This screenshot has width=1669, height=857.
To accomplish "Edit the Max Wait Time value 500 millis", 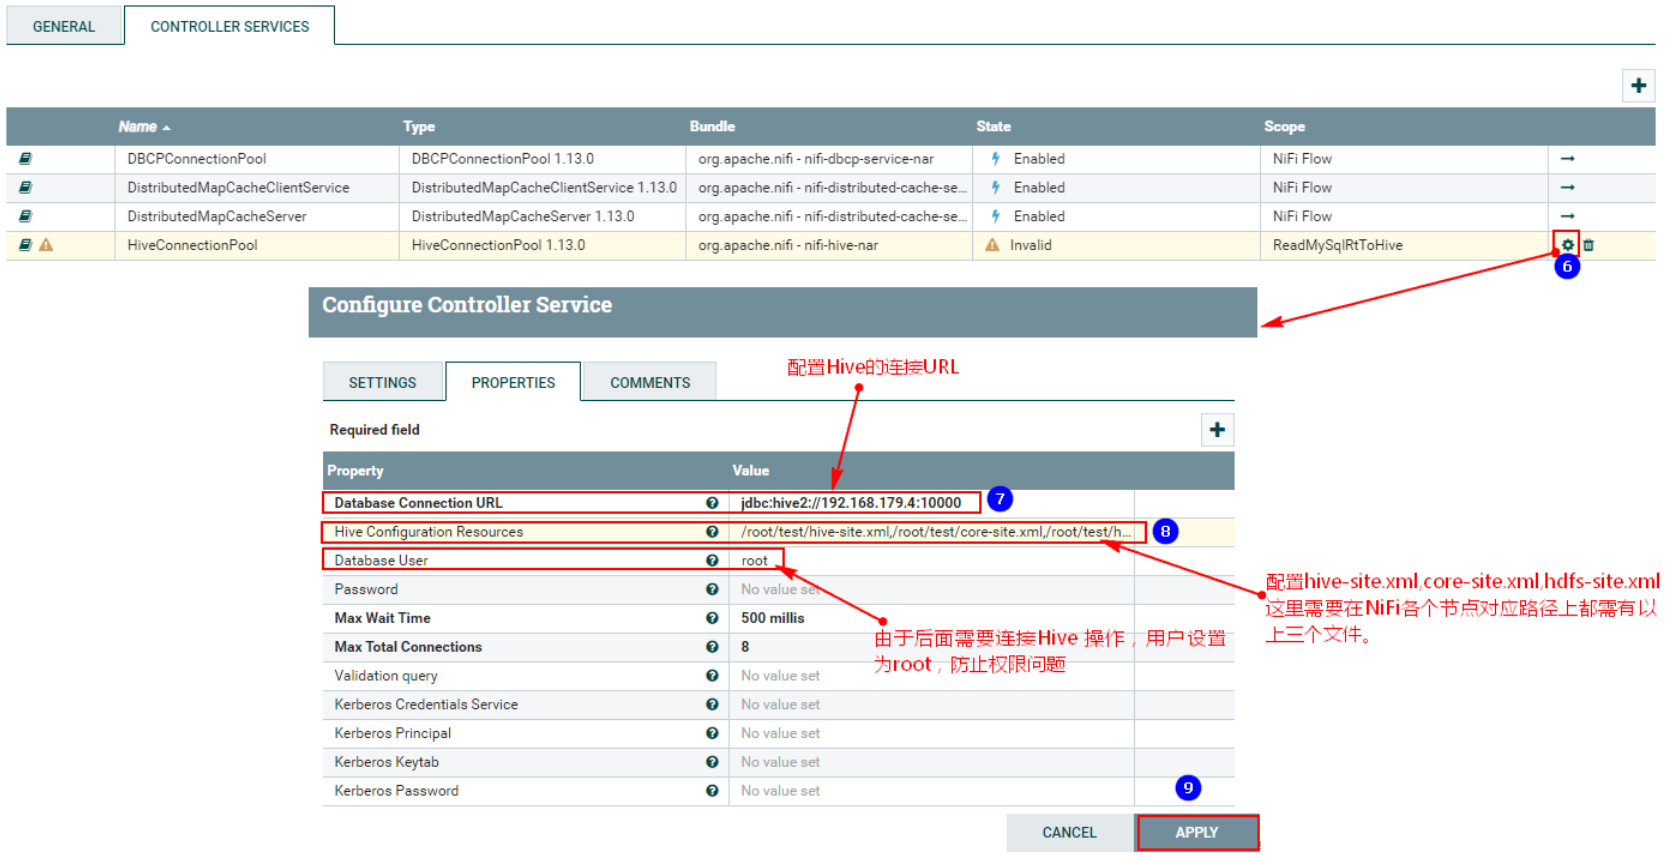I will pos(931,618).
